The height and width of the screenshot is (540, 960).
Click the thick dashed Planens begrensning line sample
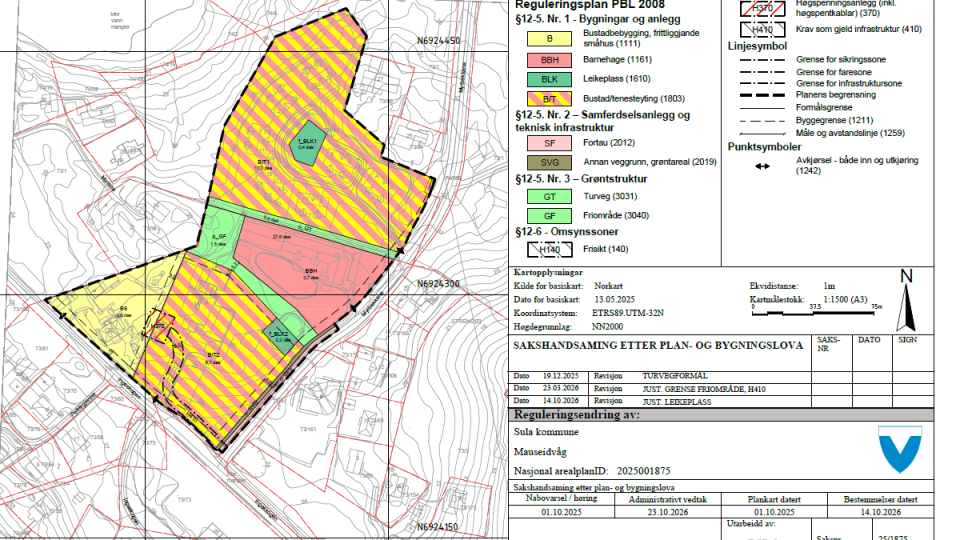[x=762, y=96]
